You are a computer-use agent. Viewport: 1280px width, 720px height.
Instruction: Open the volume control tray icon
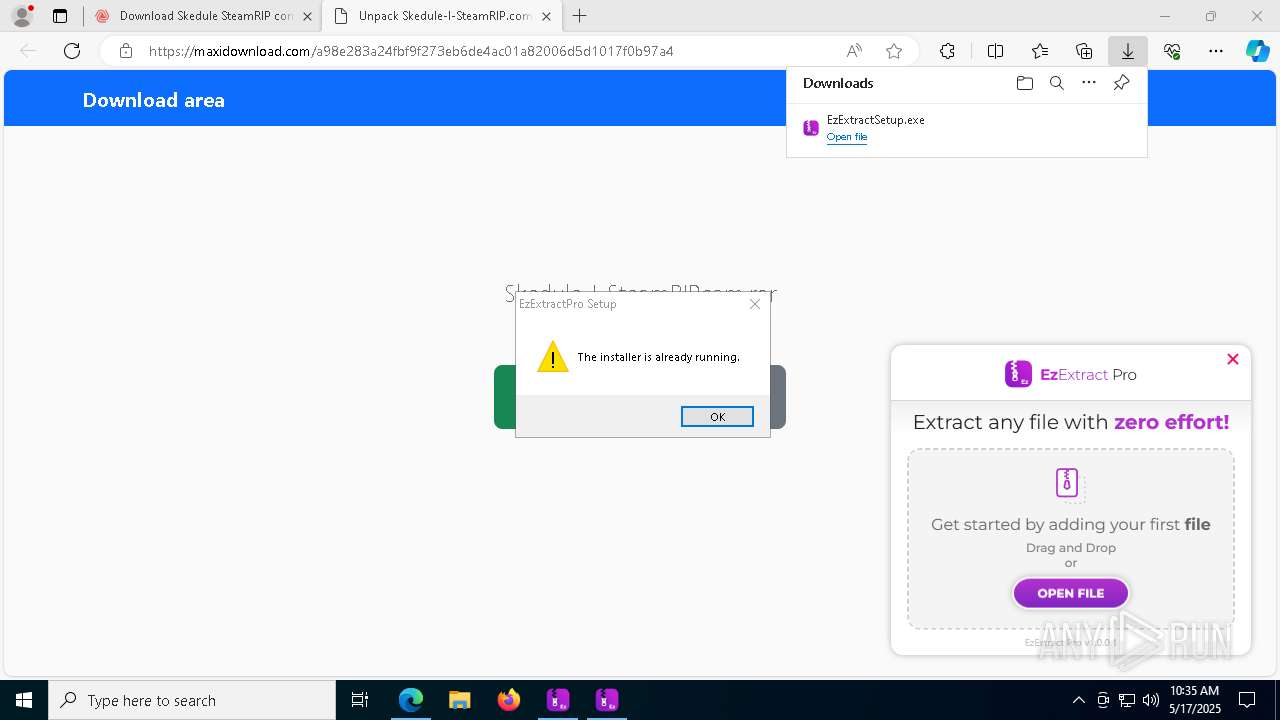pos(1151,700)
